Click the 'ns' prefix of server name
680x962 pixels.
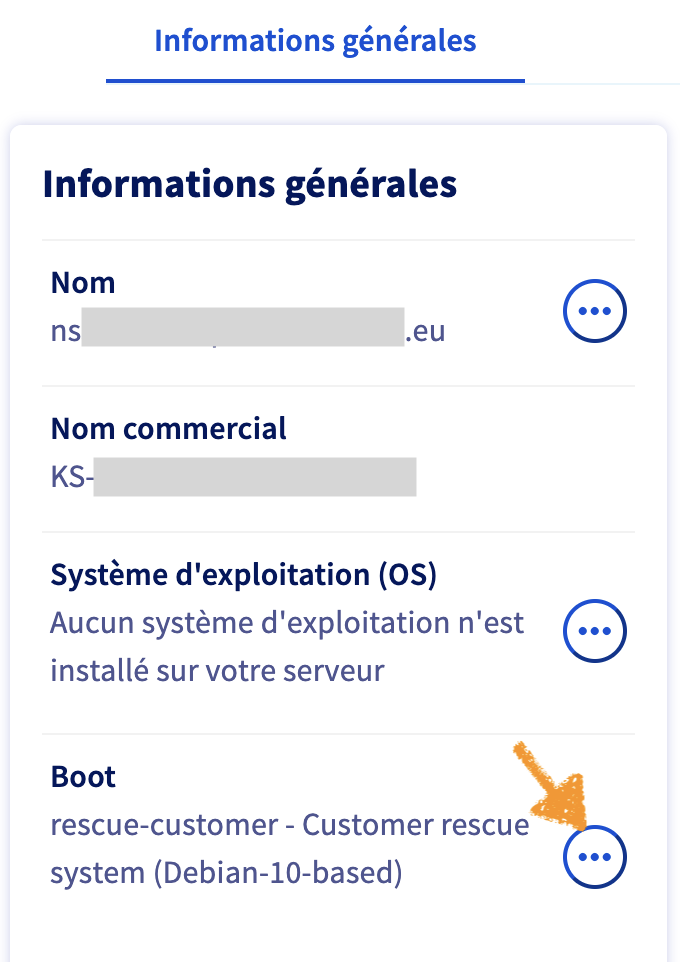pos(65,332)
